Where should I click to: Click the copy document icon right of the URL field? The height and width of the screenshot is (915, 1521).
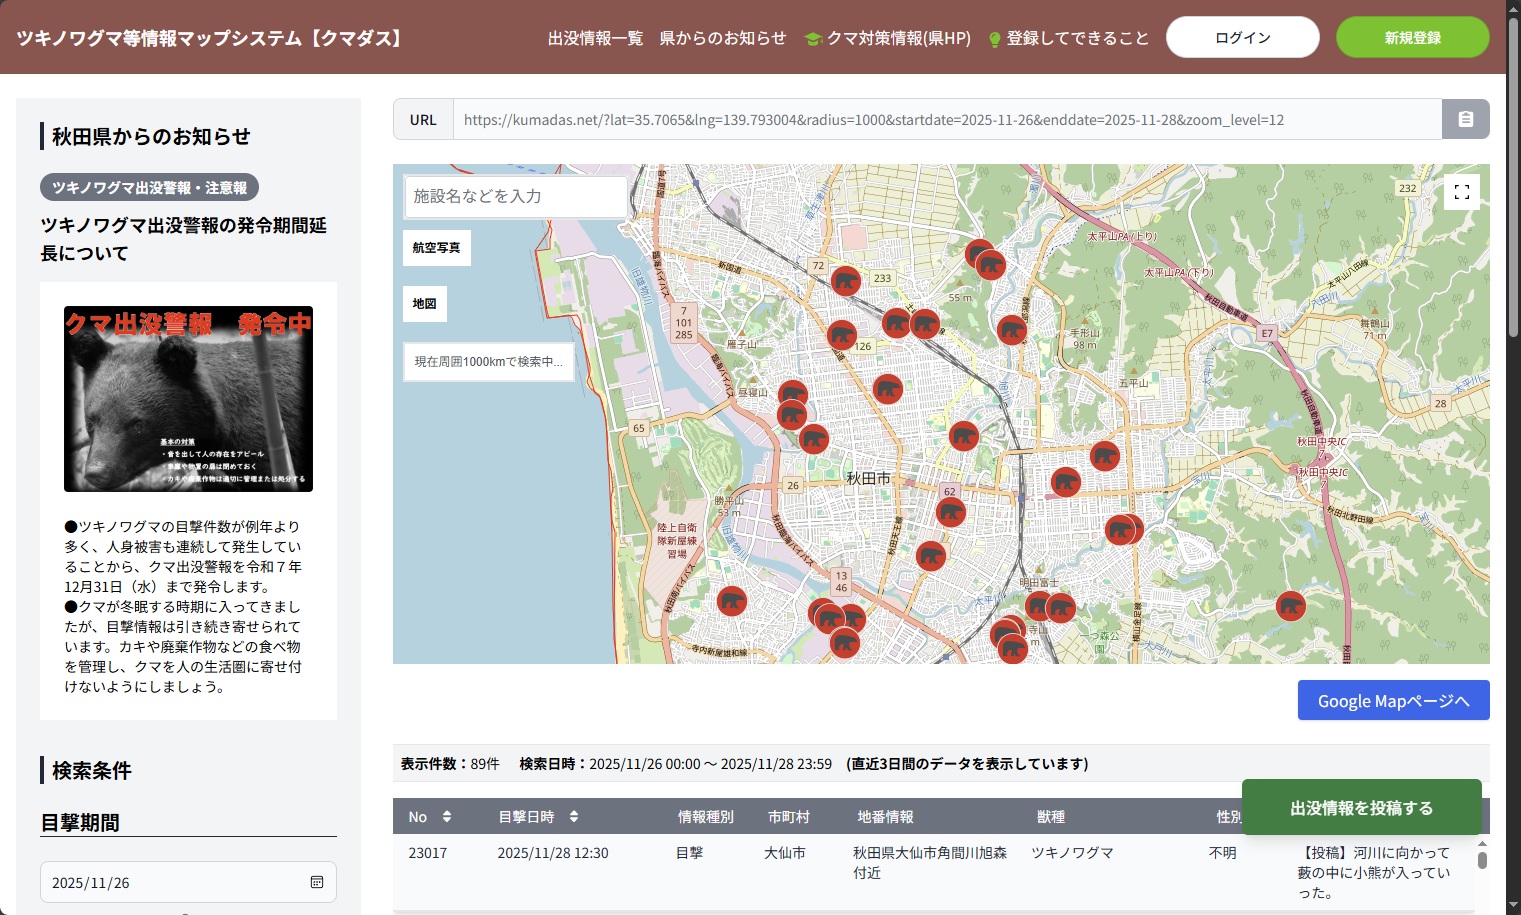[1464, 119]
